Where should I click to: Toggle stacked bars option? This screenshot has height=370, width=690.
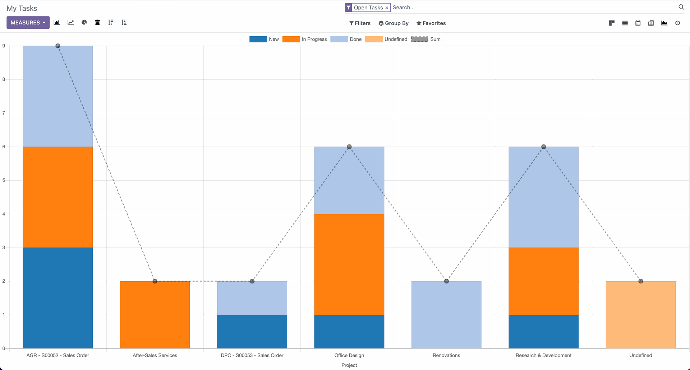pyautogui.click(x=97, y=23)
